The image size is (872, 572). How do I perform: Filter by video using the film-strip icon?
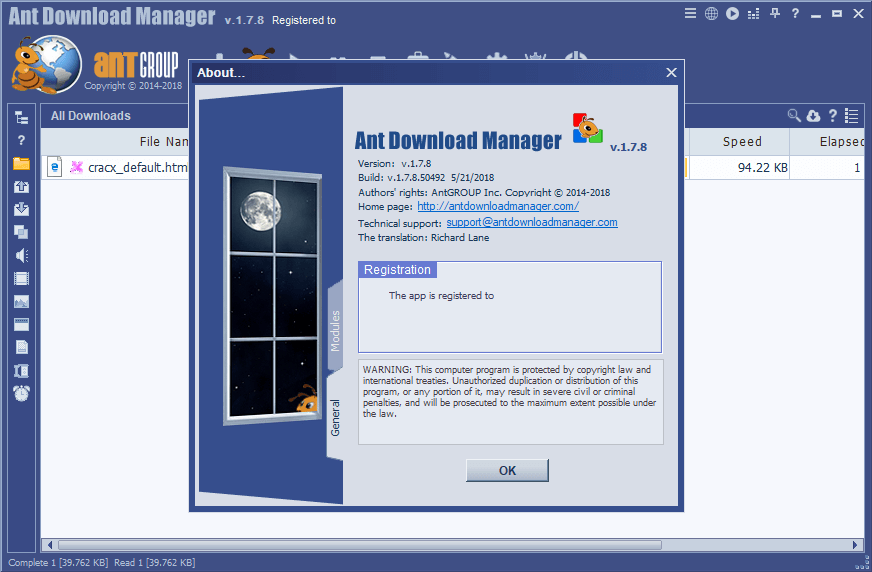pos(21,278)
